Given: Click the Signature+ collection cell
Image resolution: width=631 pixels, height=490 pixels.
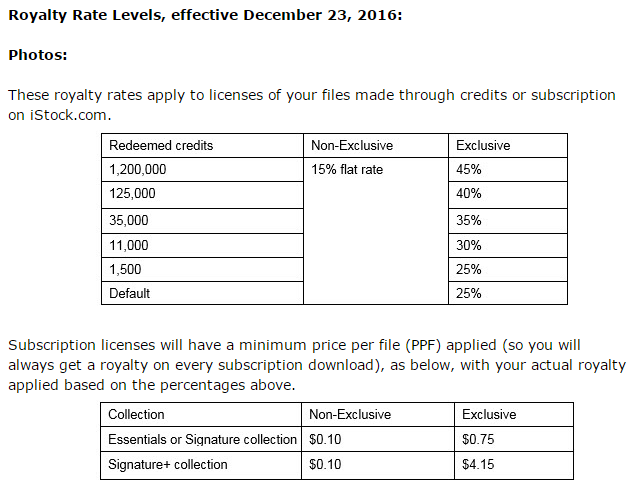Looking at the screenshot, I should point(201,465).
